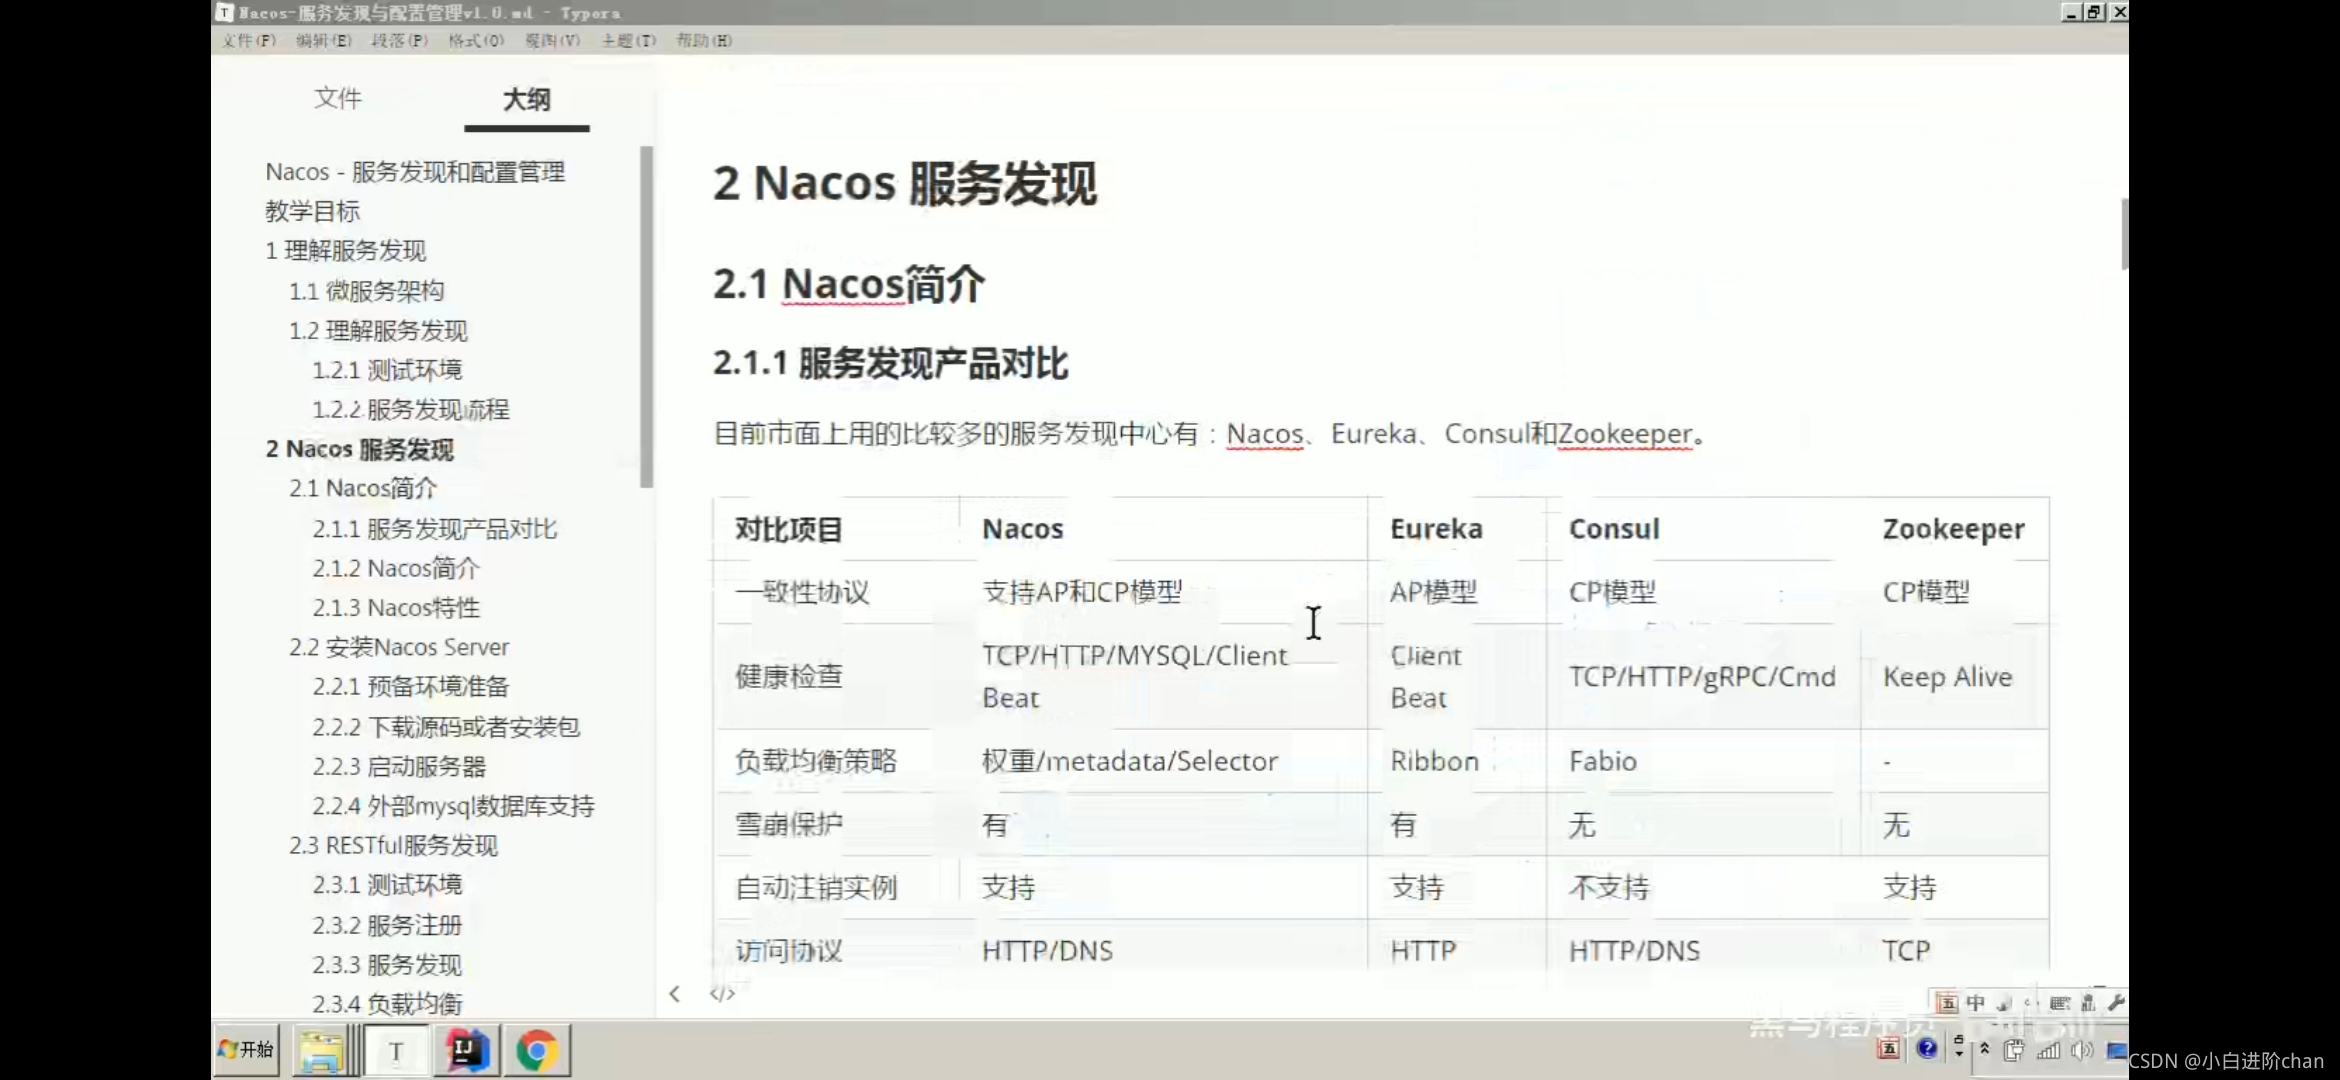Open IntelliJ IDEA from taskbar

(x=465, y=1050)
